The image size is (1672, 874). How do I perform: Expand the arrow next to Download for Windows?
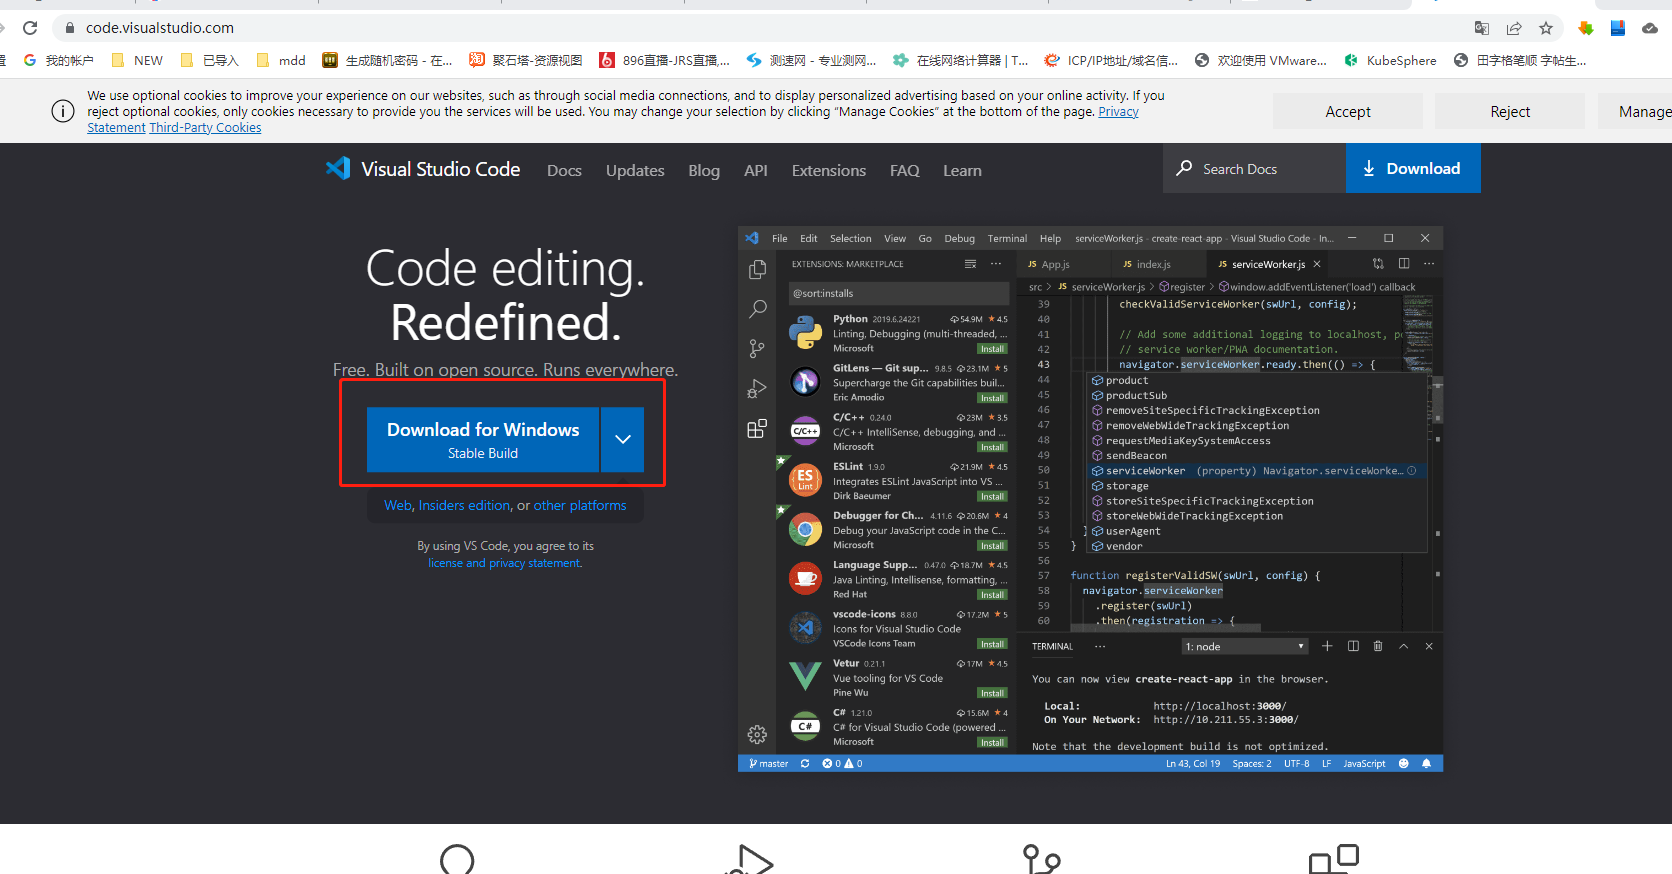coord(623,439)
